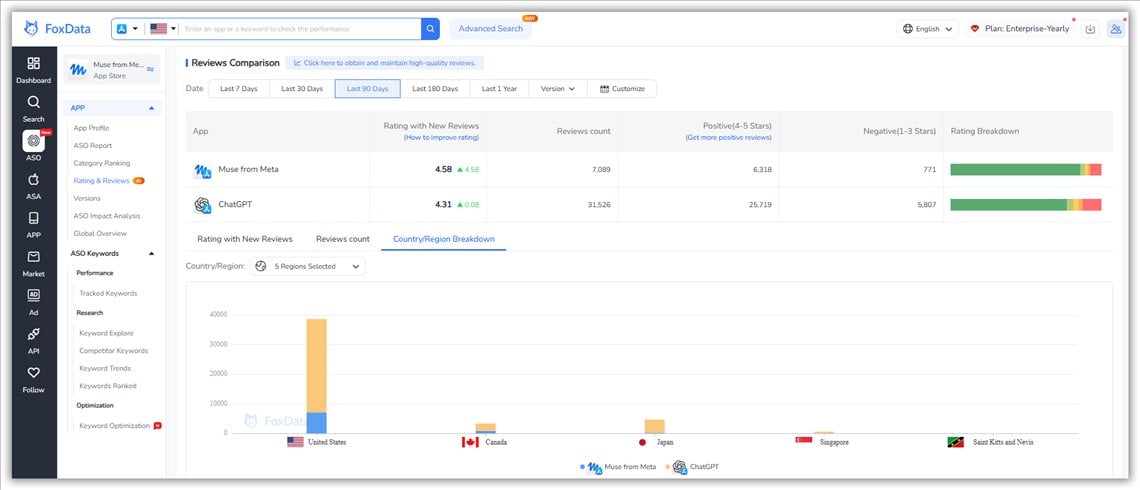The width and height of the screenshot is (1140, 490).
Task: Click the Muse from Meta app icon in table
Action: pyautogui.click(x=202, y=170)
